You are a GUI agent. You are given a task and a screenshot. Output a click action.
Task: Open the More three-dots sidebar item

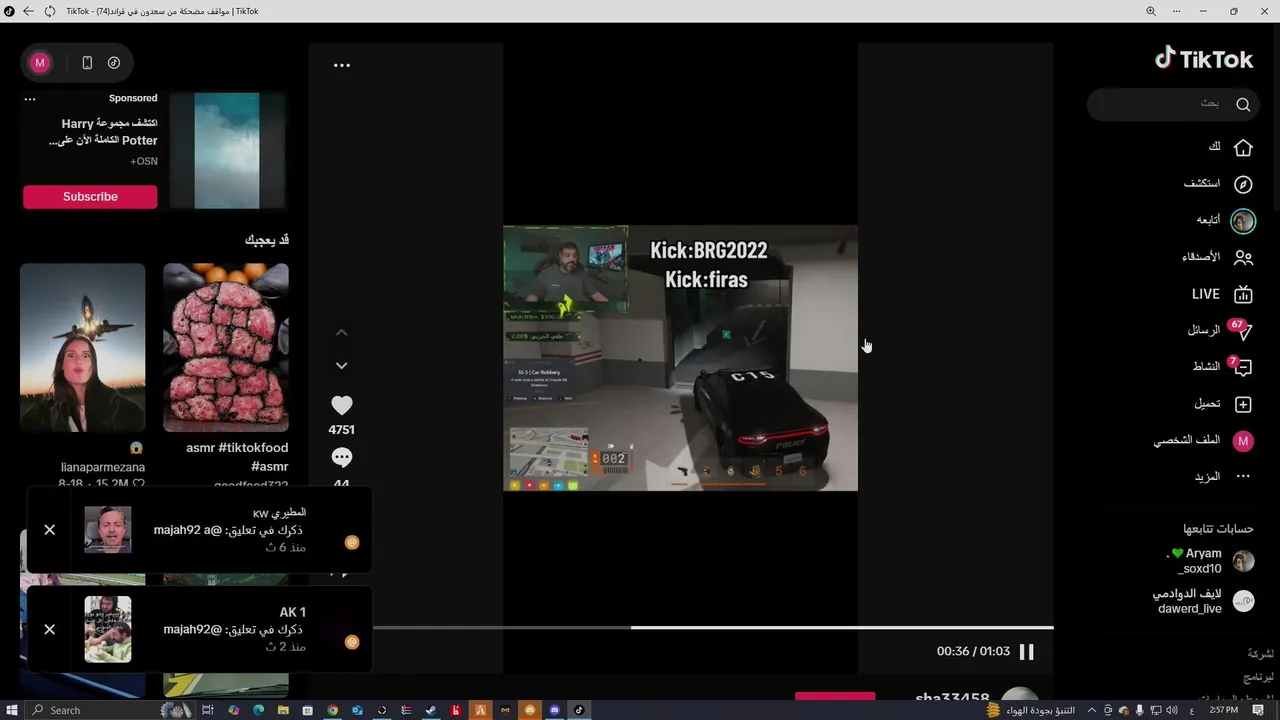coord(1243,477)
